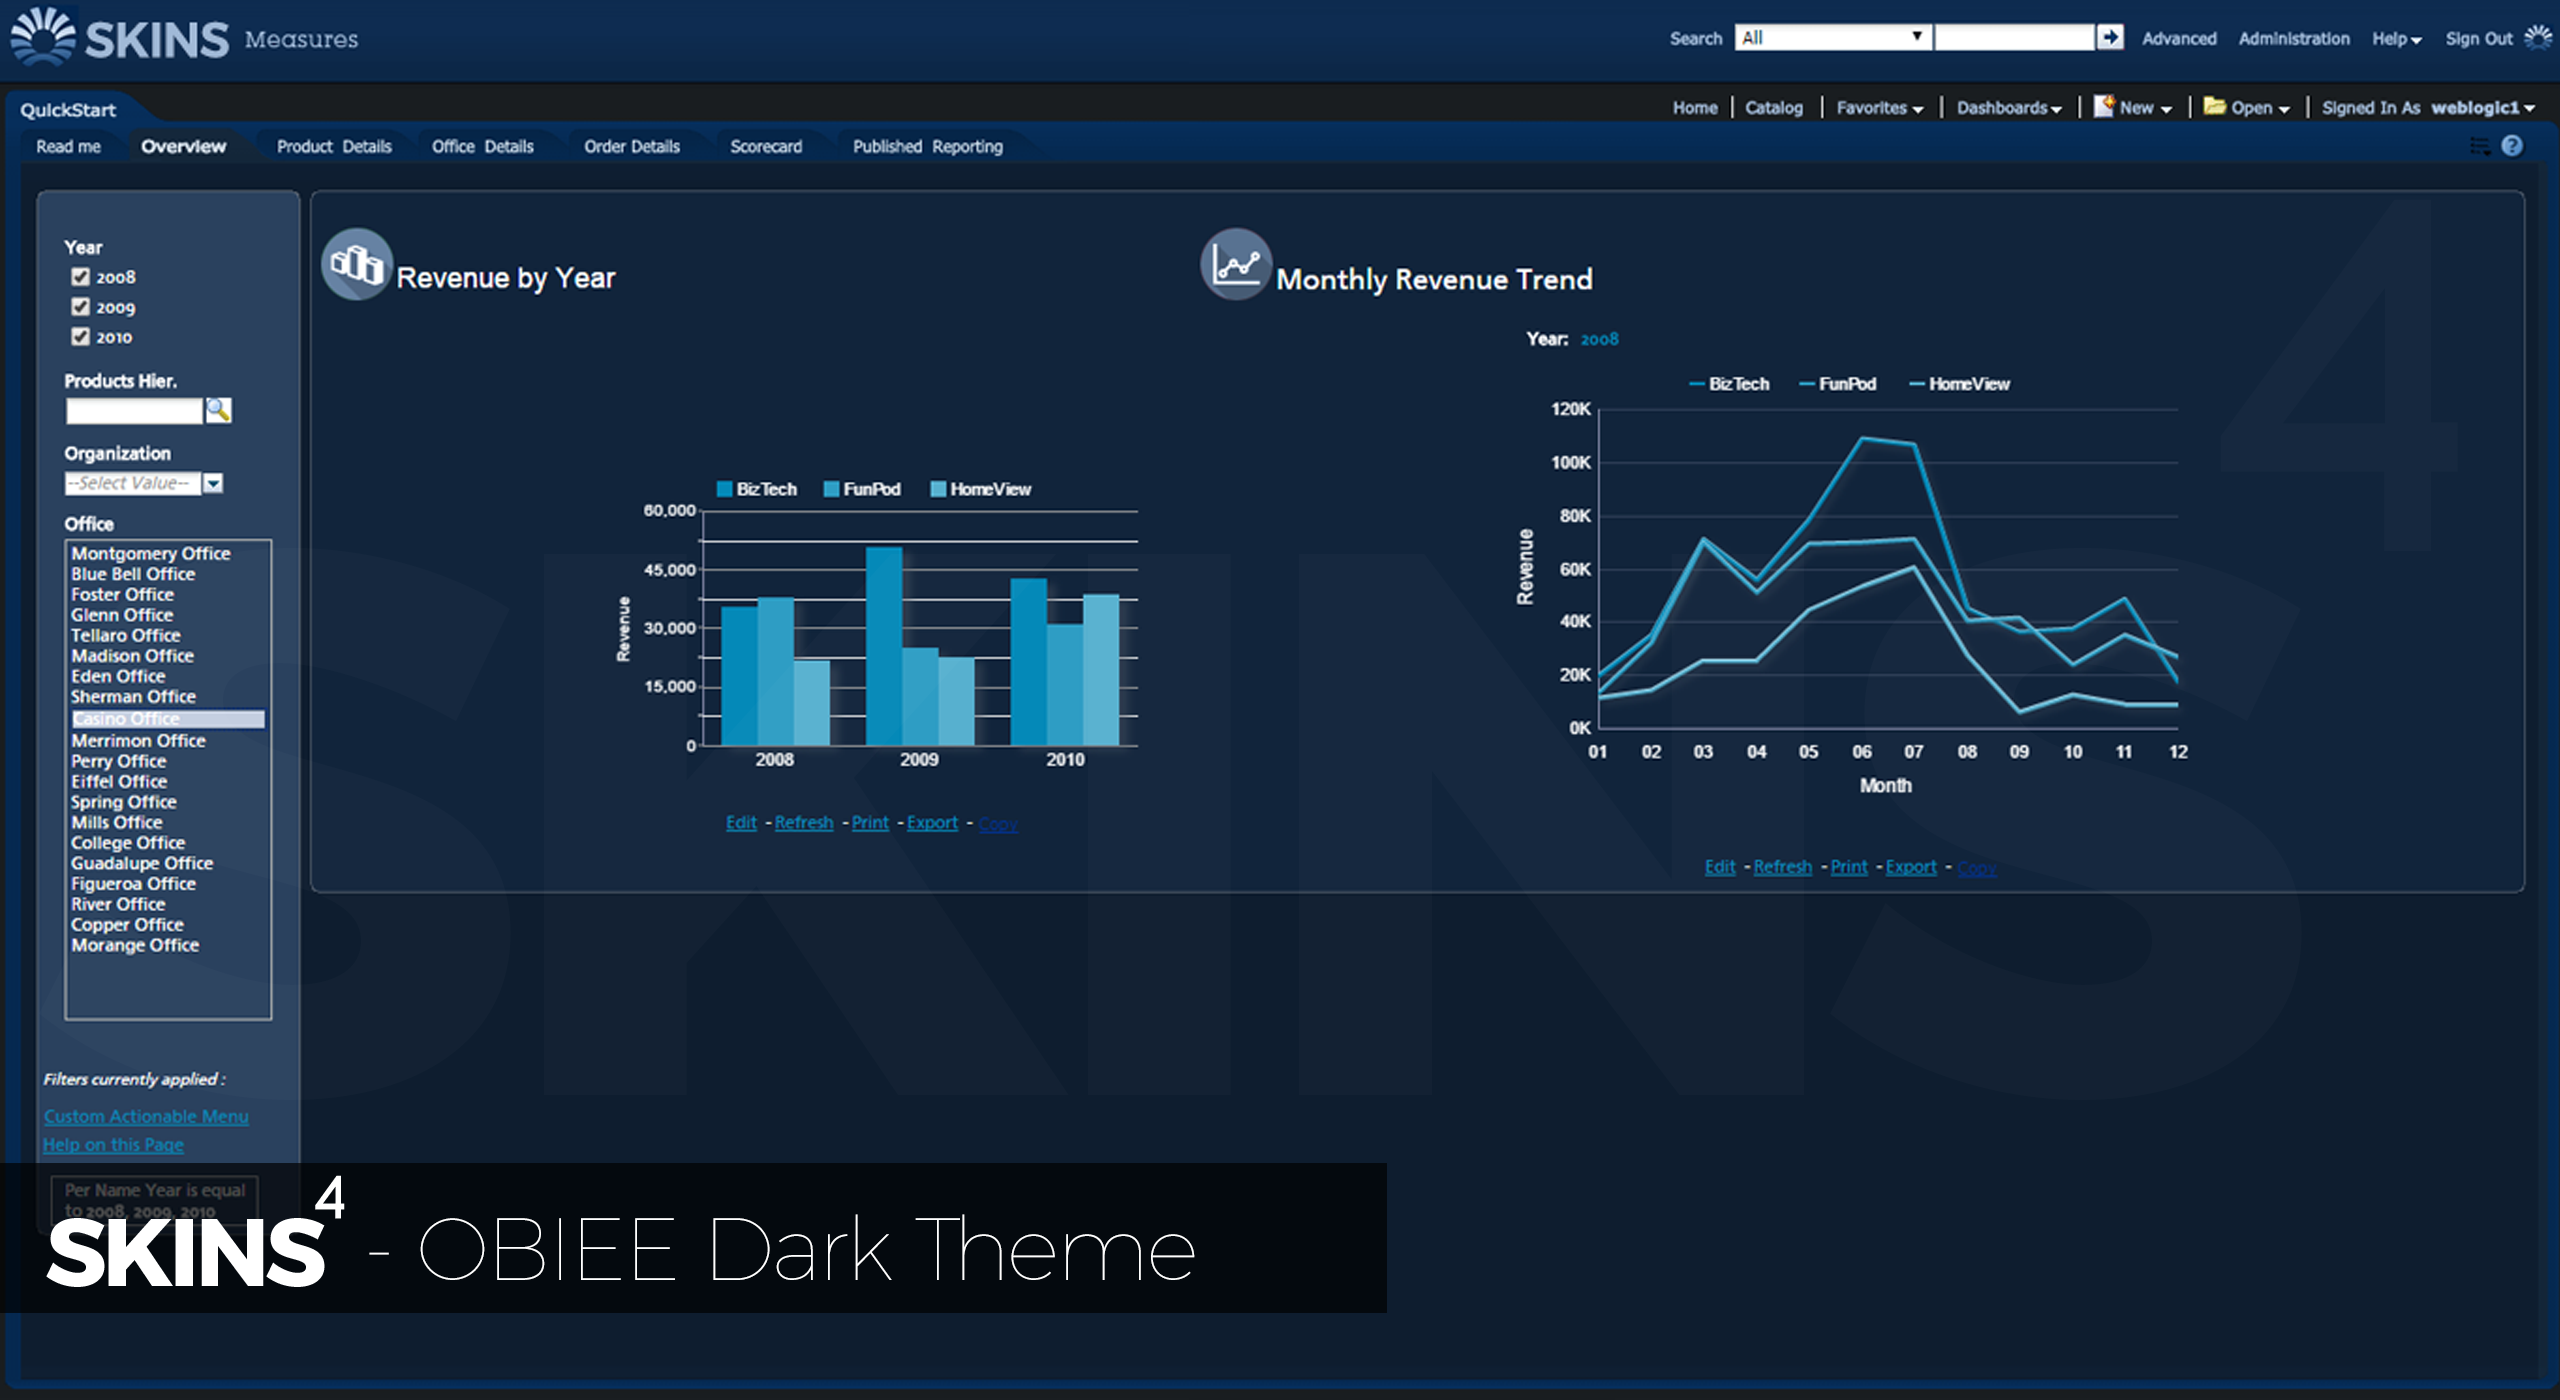2560x1400 pixels.
Task: Click the New document star icon
Action: pos(2104,106)
